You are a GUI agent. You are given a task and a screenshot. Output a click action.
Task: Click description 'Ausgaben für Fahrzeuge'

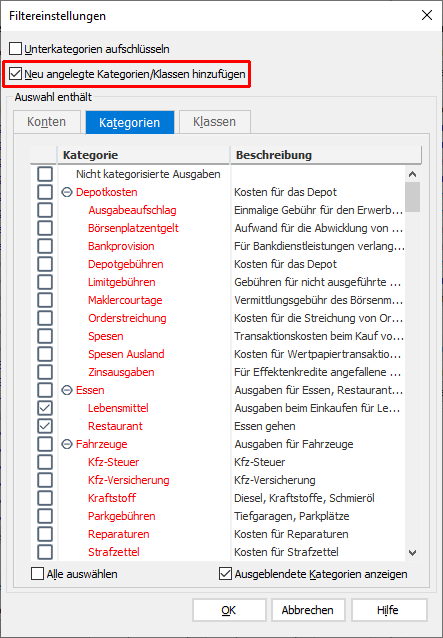[294, 444]
